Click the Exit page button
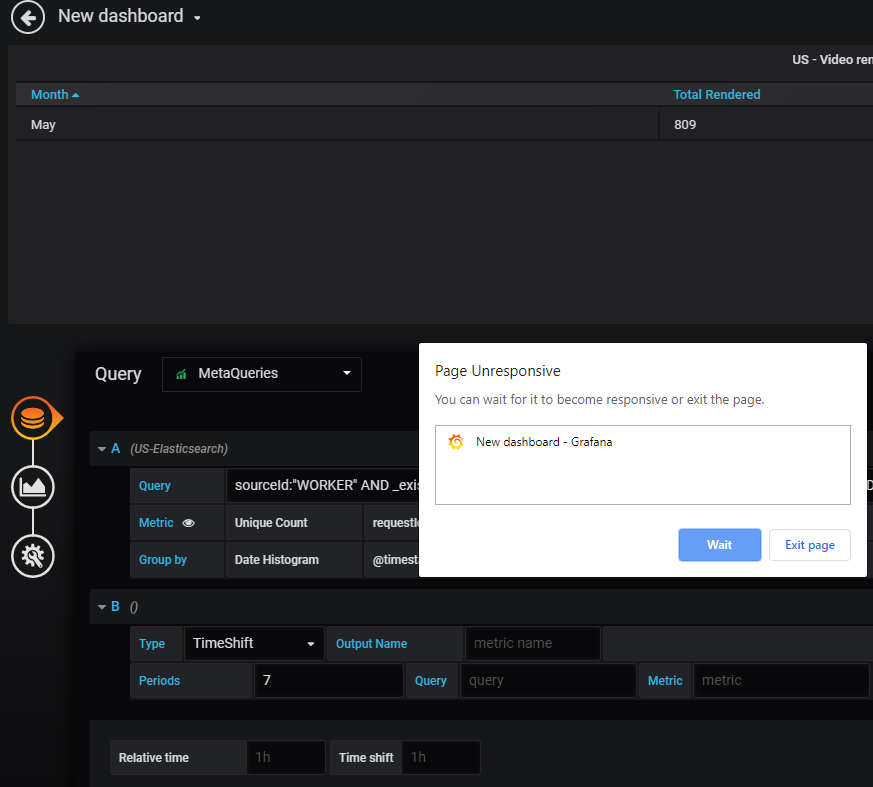Screen dimensions: 873x787 click(809, 545)
